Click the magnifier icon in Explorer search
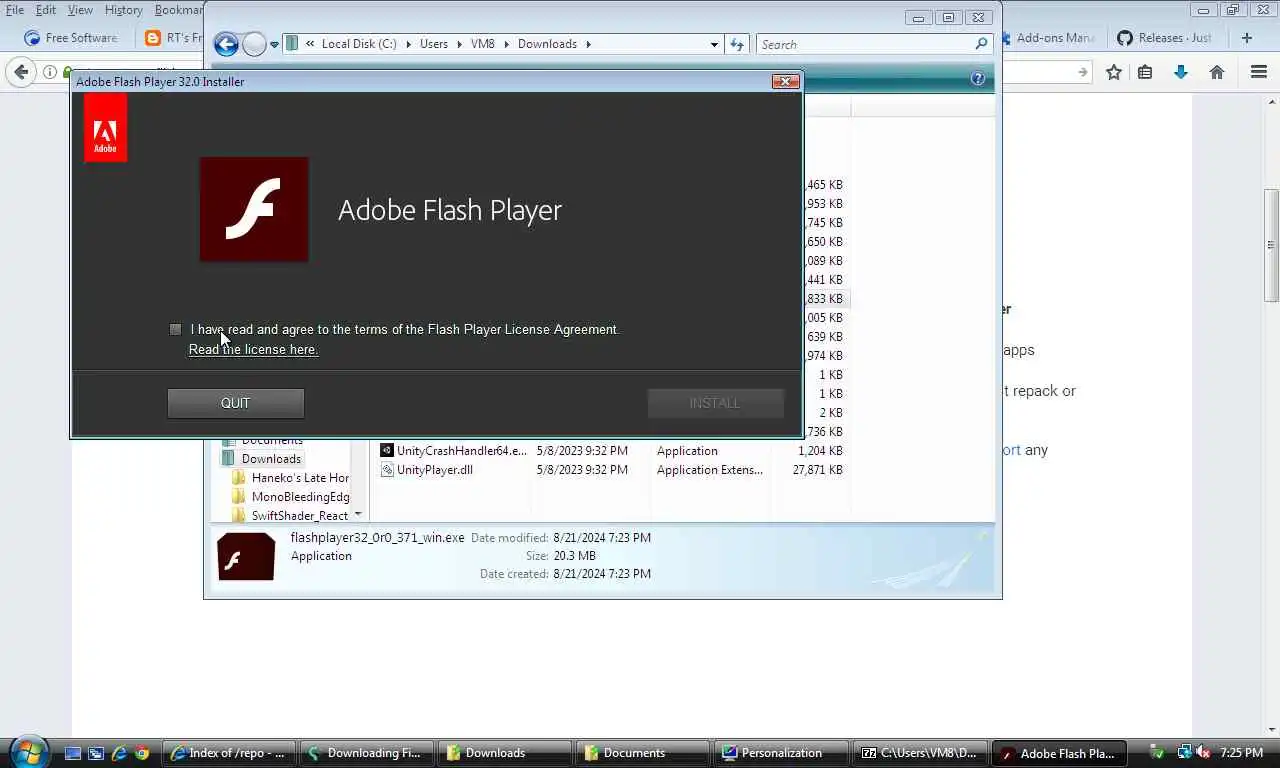This screenshot has width=1280, height=768. point(982,44)
